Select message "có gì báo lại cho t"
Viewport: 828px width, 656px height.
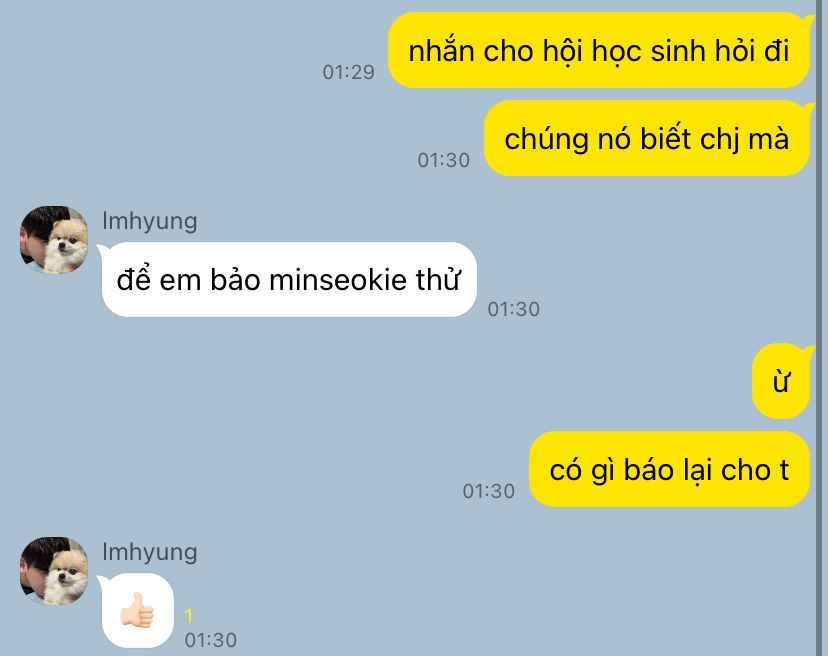tap(670, 469)
